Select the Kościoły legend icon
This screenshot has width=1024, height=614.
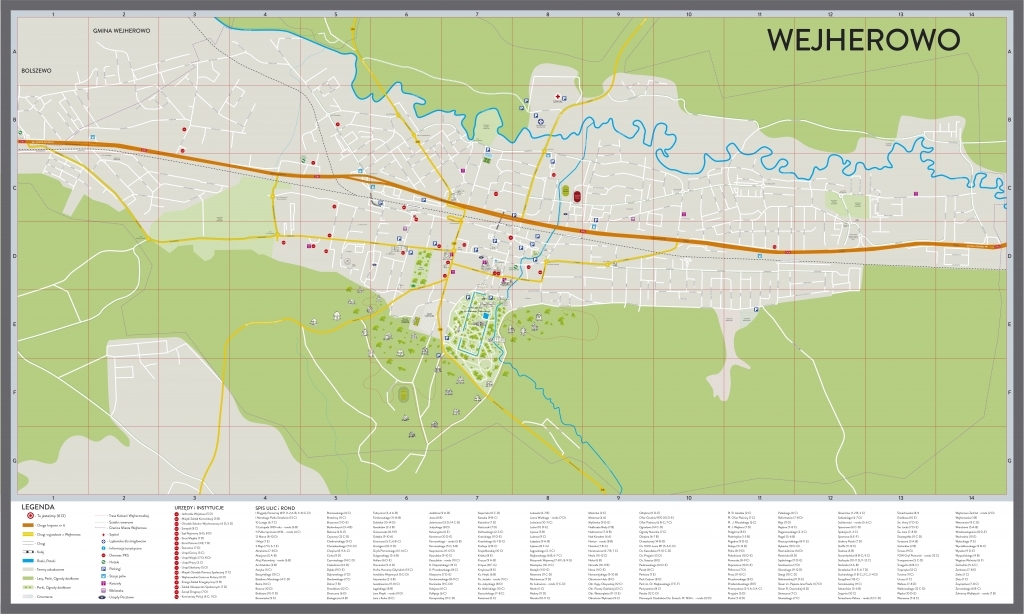(x=103, y=583)
